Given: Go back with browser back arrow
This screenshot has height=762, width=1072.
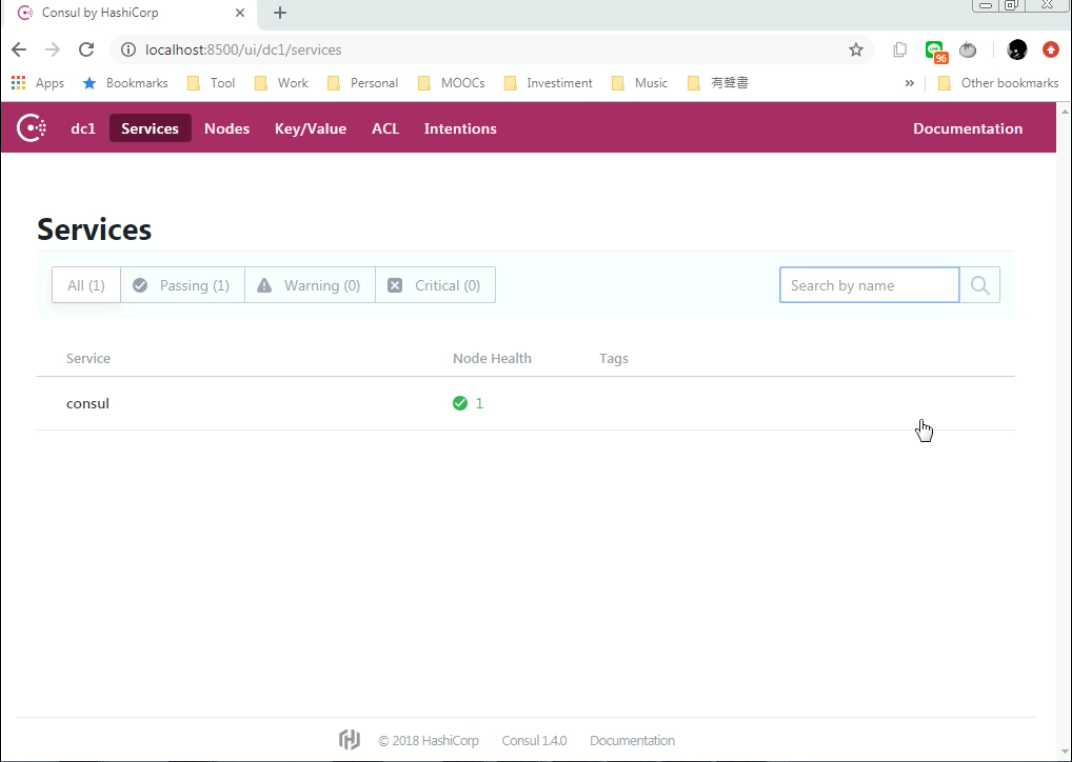Looking at the screenshot, I should tap(19, 49).
